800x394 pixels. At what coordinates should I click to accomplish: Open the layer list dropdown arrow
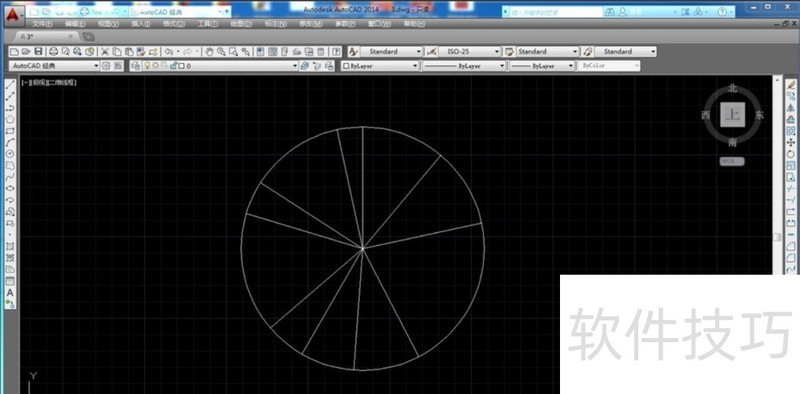point(294,66)
